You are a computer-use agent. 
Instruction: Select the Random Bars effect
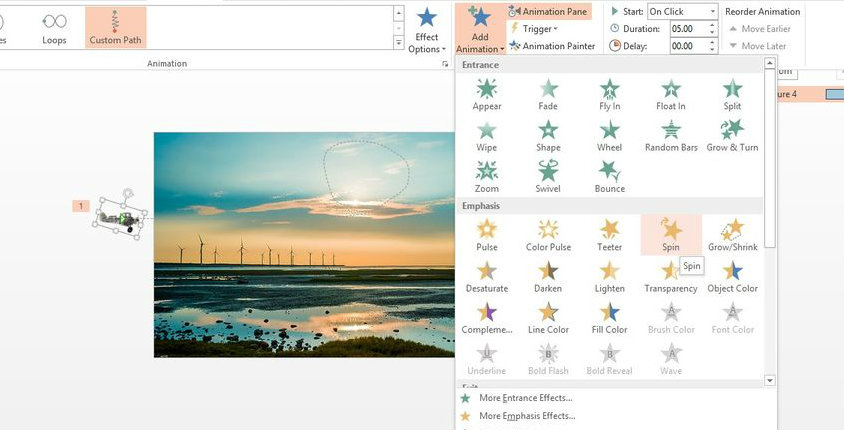coord(671,136)
